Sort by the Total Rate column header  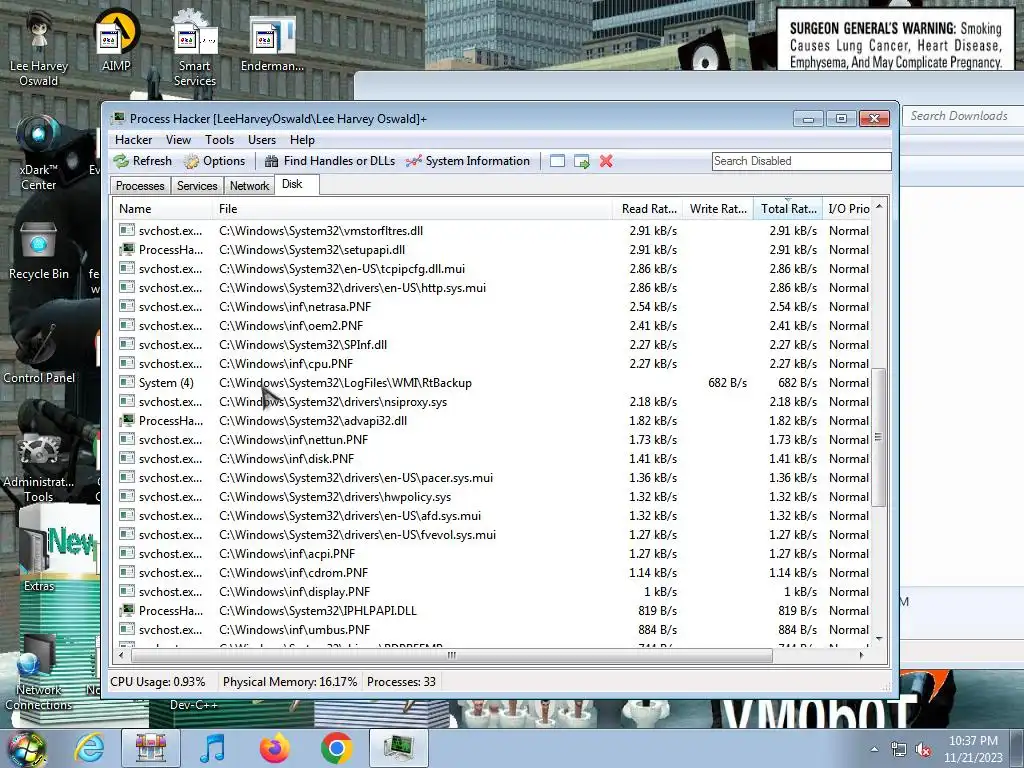coord(788,209)
